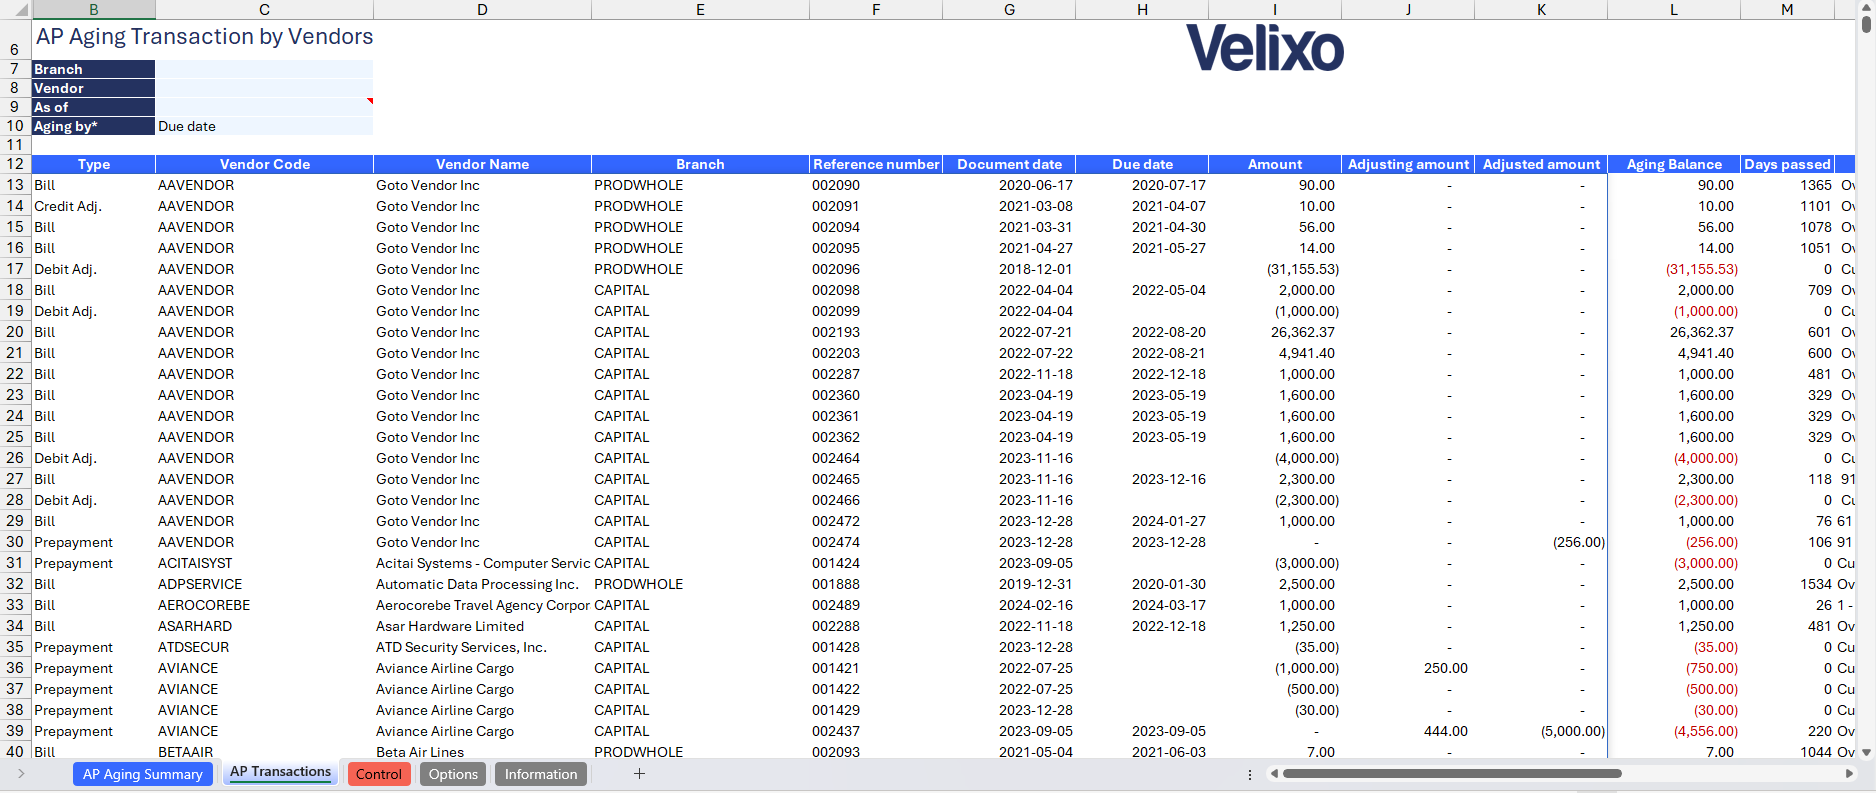The image size is (1876, 793).
Task: Open the Control sheet tab
Action: point(378,774)
